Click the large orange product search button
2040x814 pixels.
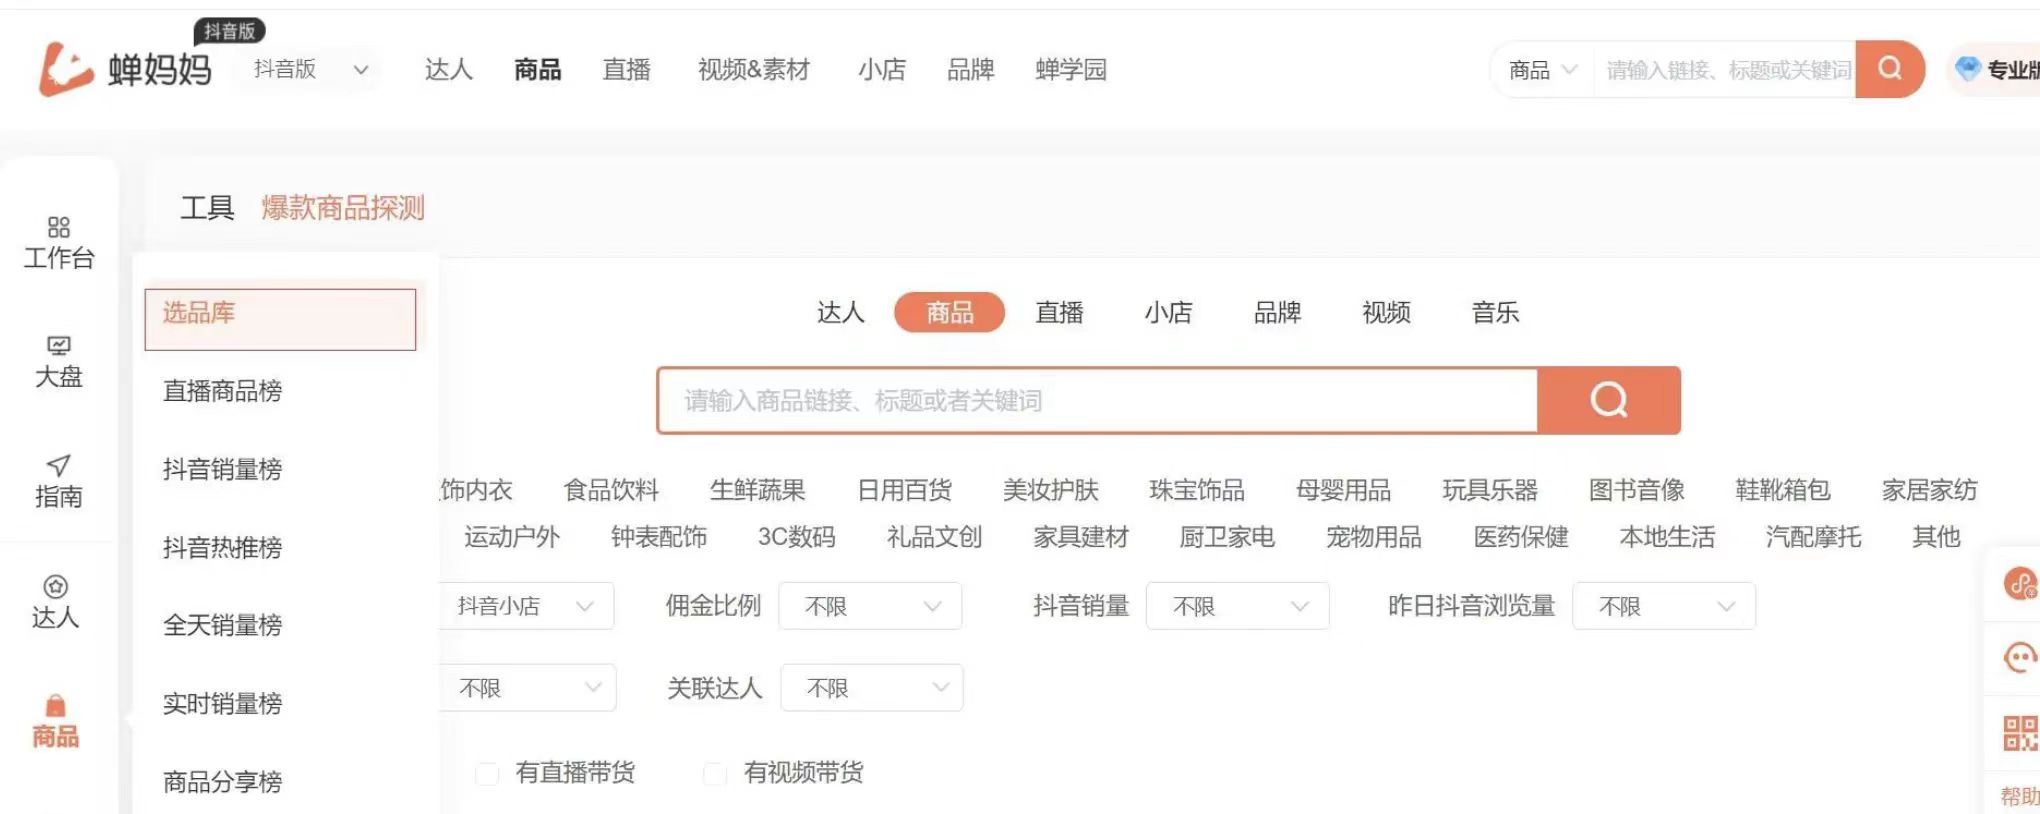(1609, 400)
